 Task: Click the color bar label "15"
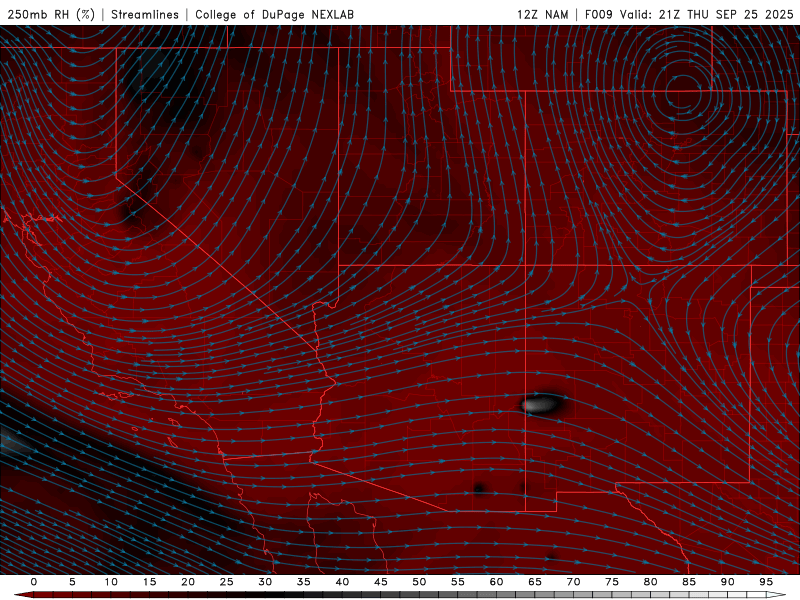149,582
